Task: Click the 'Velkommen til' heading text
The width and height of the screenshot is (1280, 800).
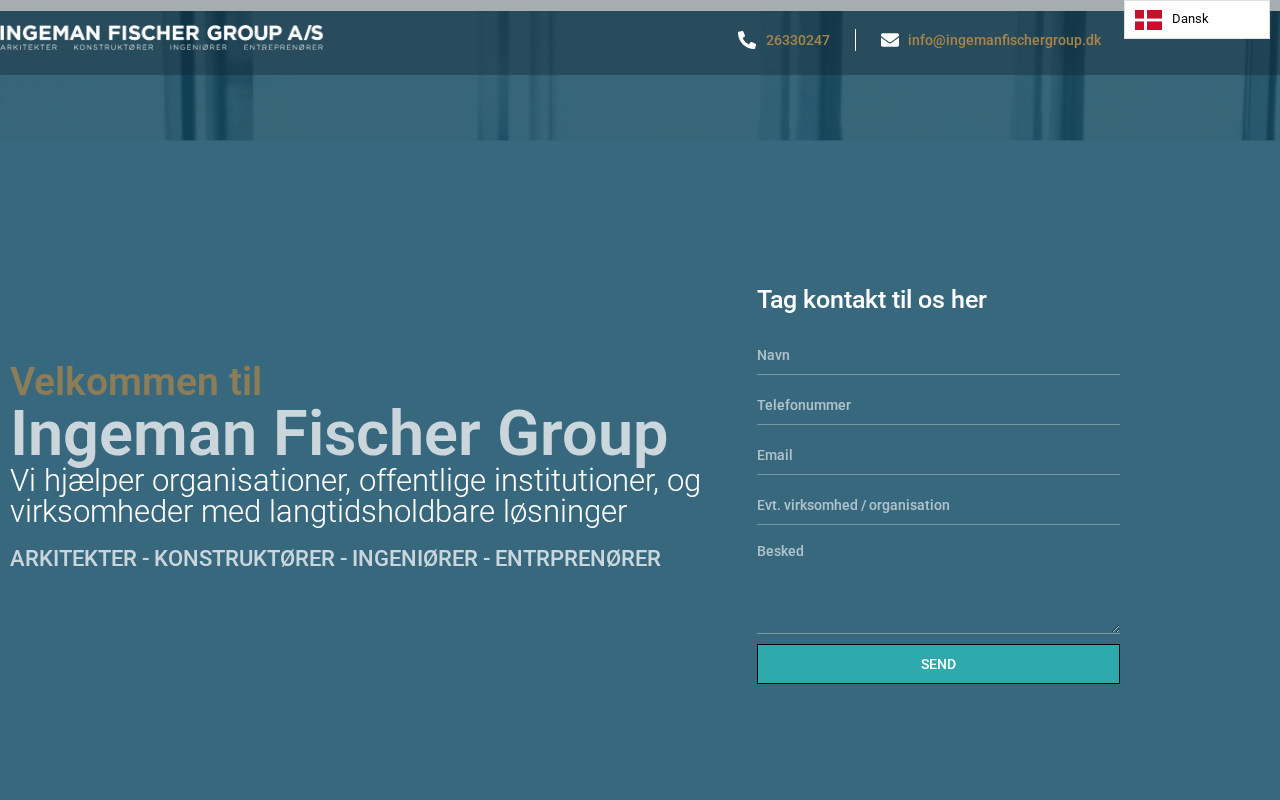Action: tap(136, 381)
